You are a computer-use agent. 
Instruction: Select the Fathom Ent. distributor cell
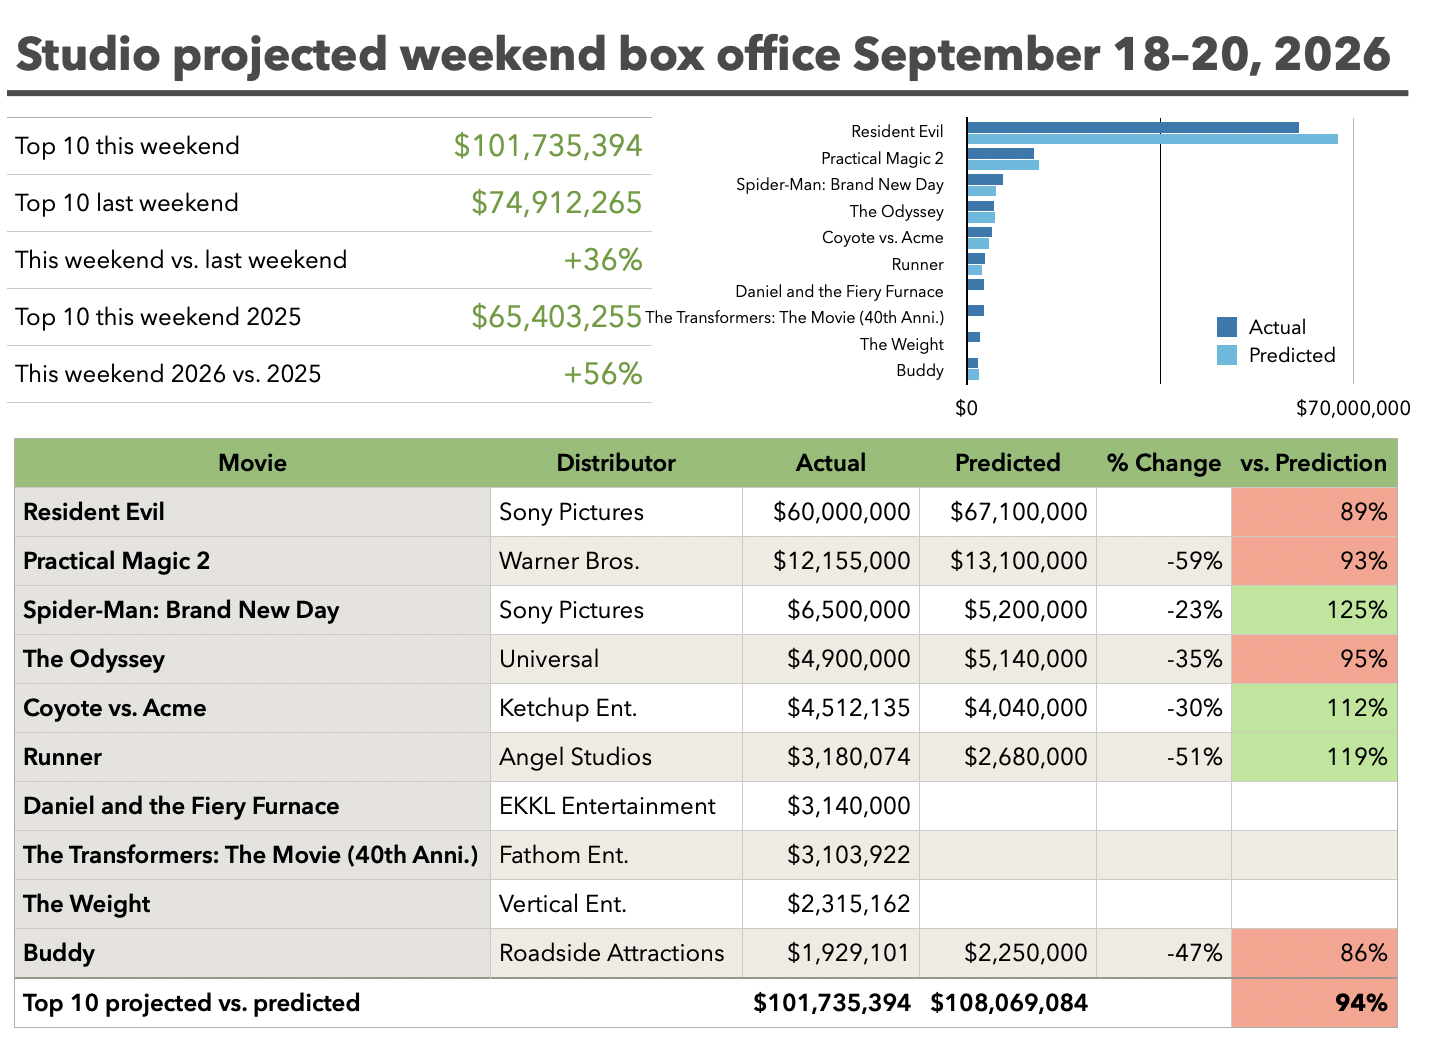[616, 855]
